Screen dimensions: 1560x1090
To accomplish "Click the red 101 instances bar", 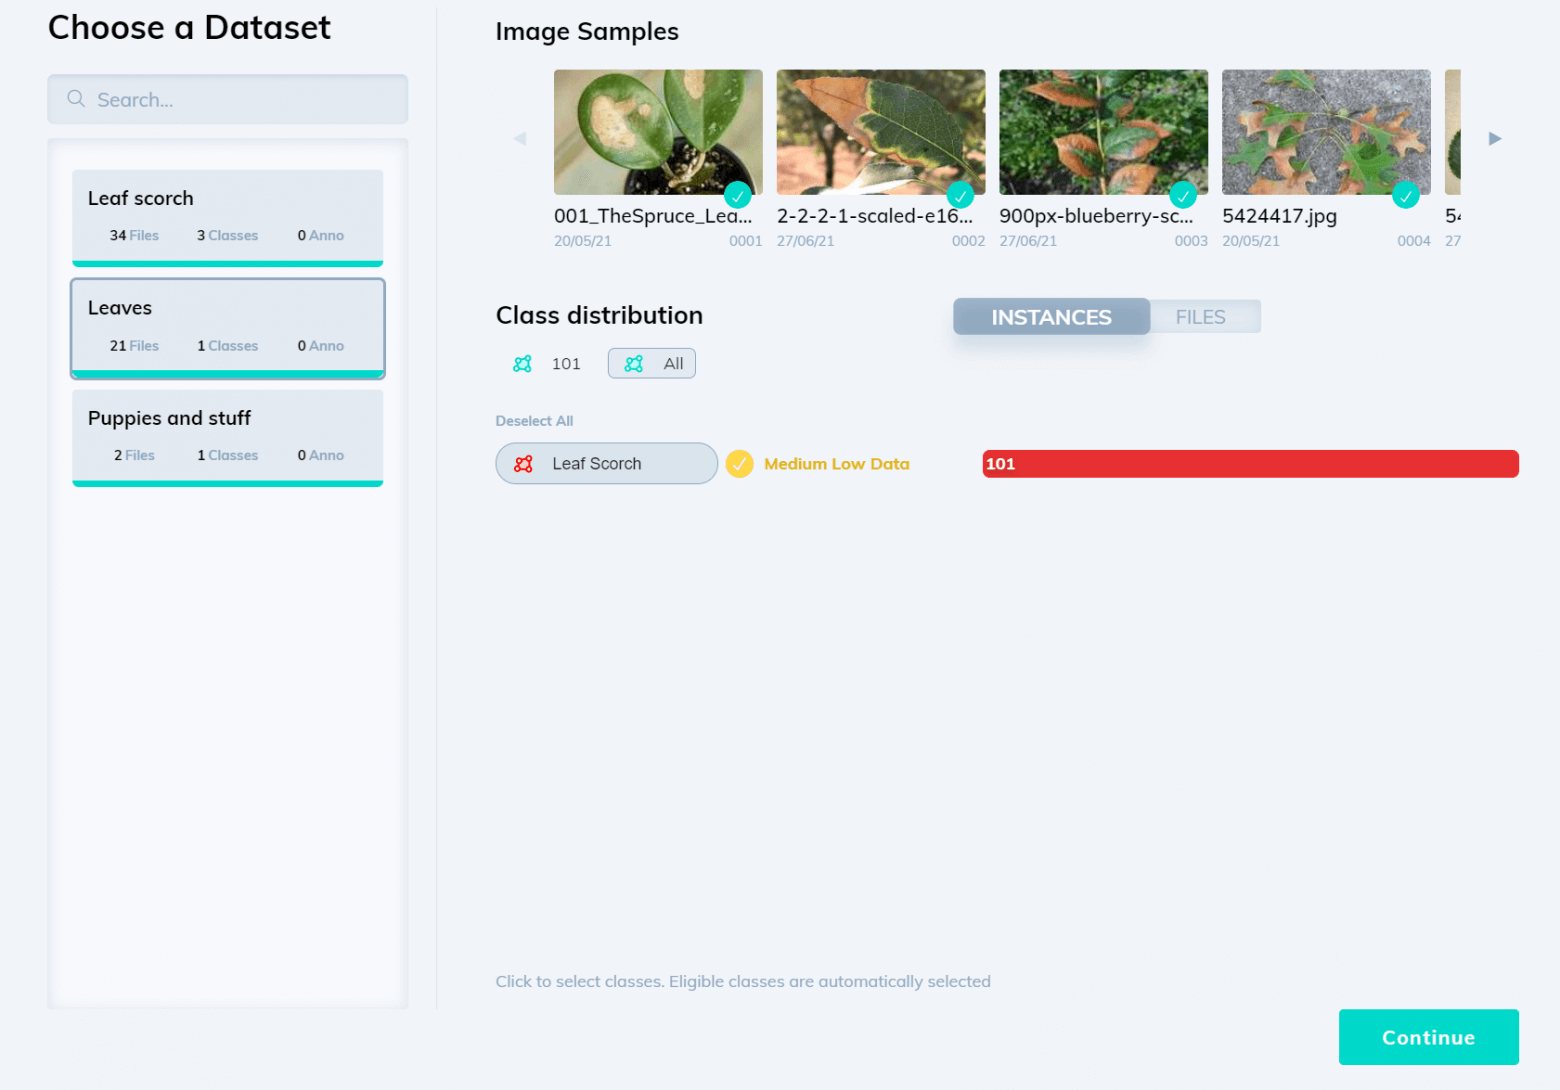I will coord(1250,464).
